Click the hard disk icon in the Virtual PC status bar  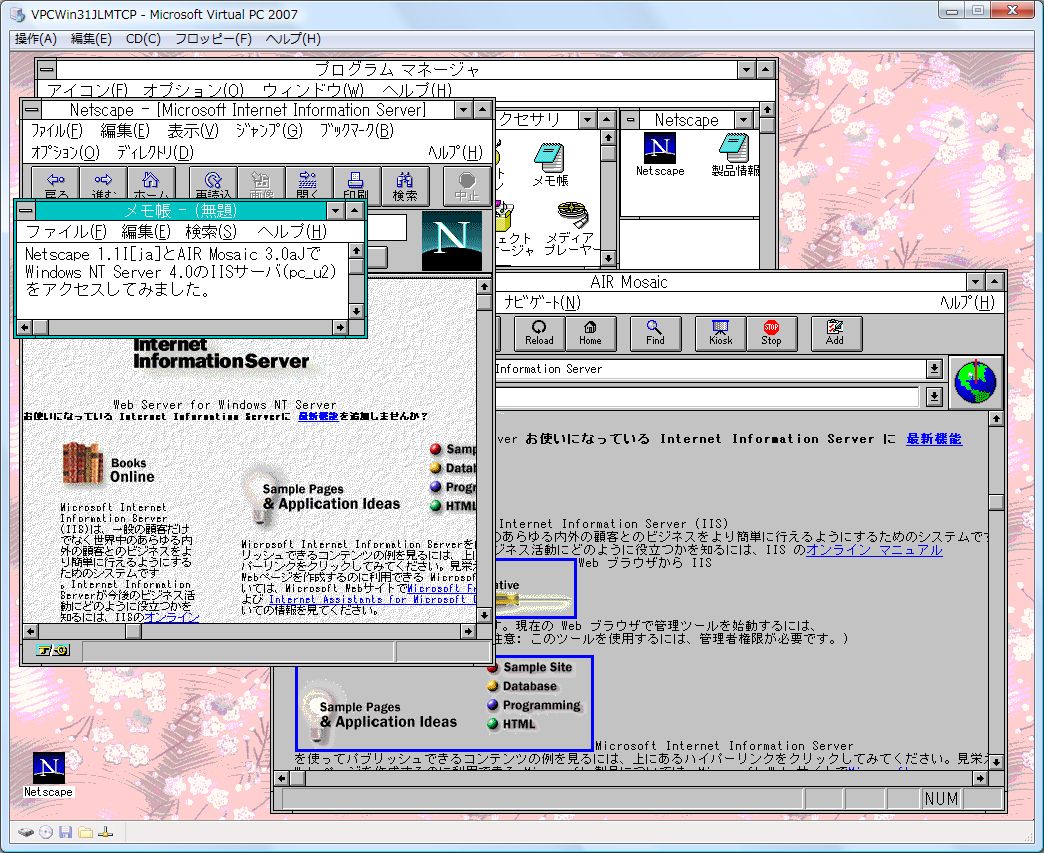coord(26,832)
